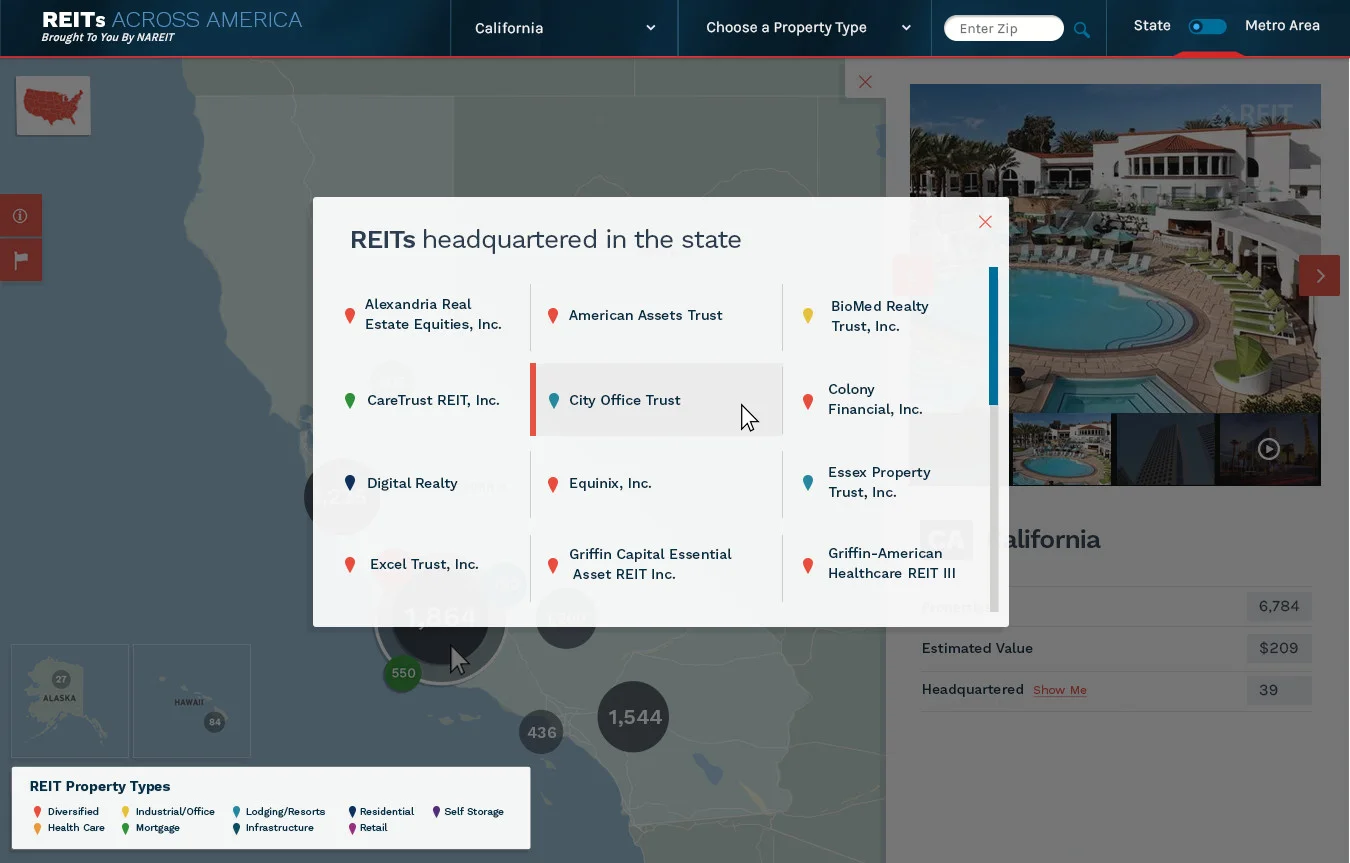
Task: Click the Mortgage legend pin
Action: [125, 828]
